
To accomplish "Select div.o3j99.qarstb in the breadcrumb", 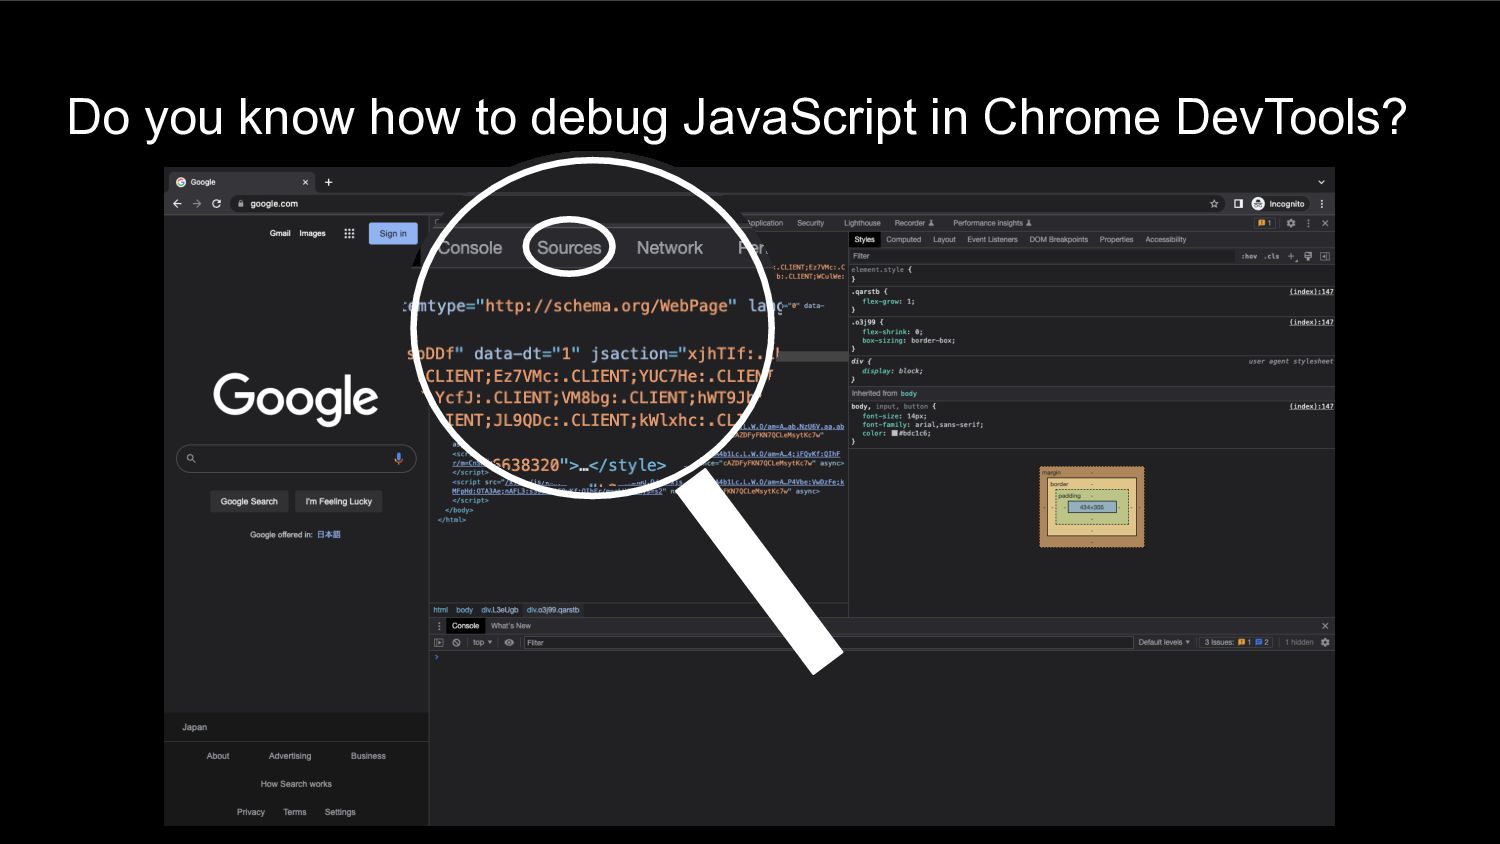I will (x=553, y=610).
